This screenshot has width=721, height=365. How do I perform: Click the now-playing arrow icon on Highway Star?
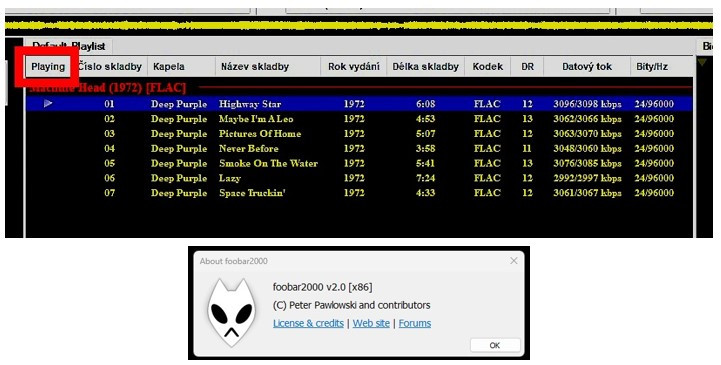pyautogui.click(x=48, y=104)
